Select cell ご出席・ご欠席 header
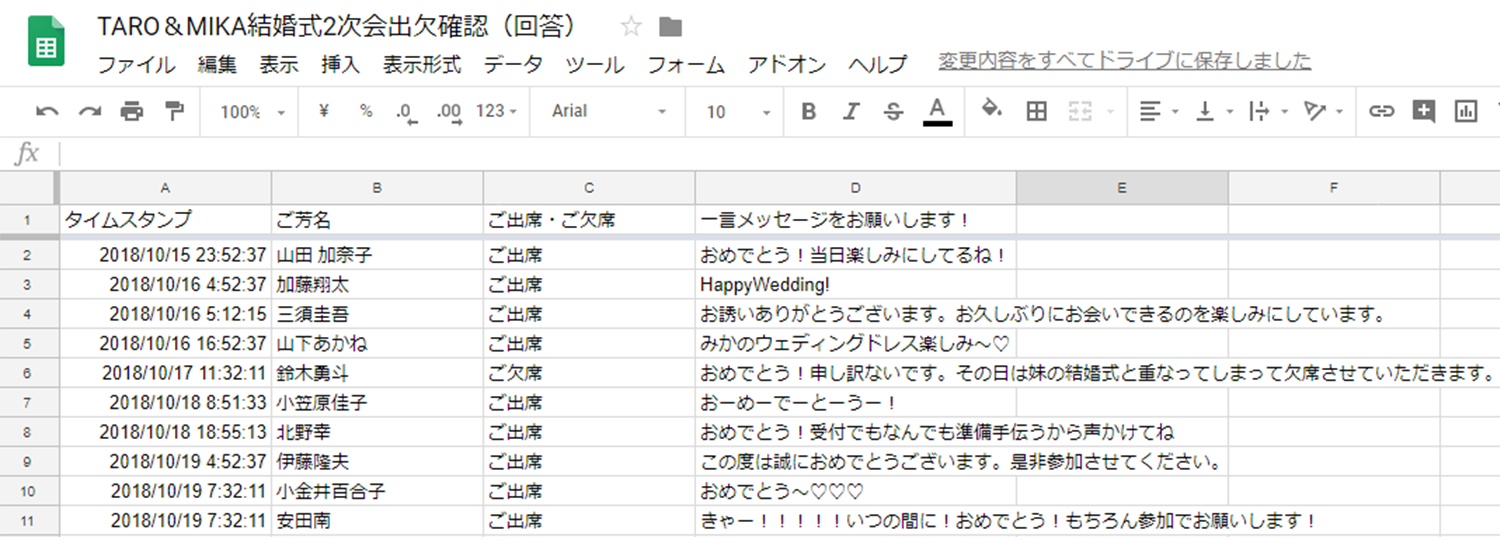Image resolution: width=1500 pixels, height=540 pixels. [589, 220]
